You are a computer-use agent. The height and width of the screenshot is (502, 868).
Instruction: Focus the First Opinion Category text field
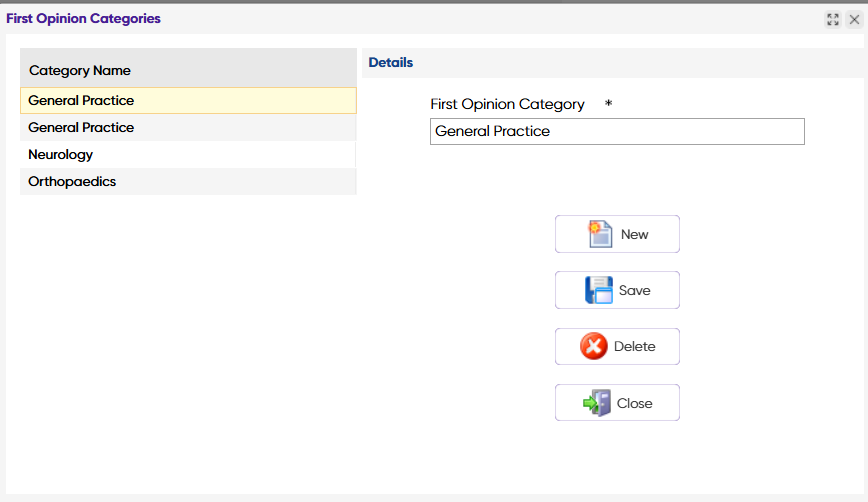click(617, 132)
